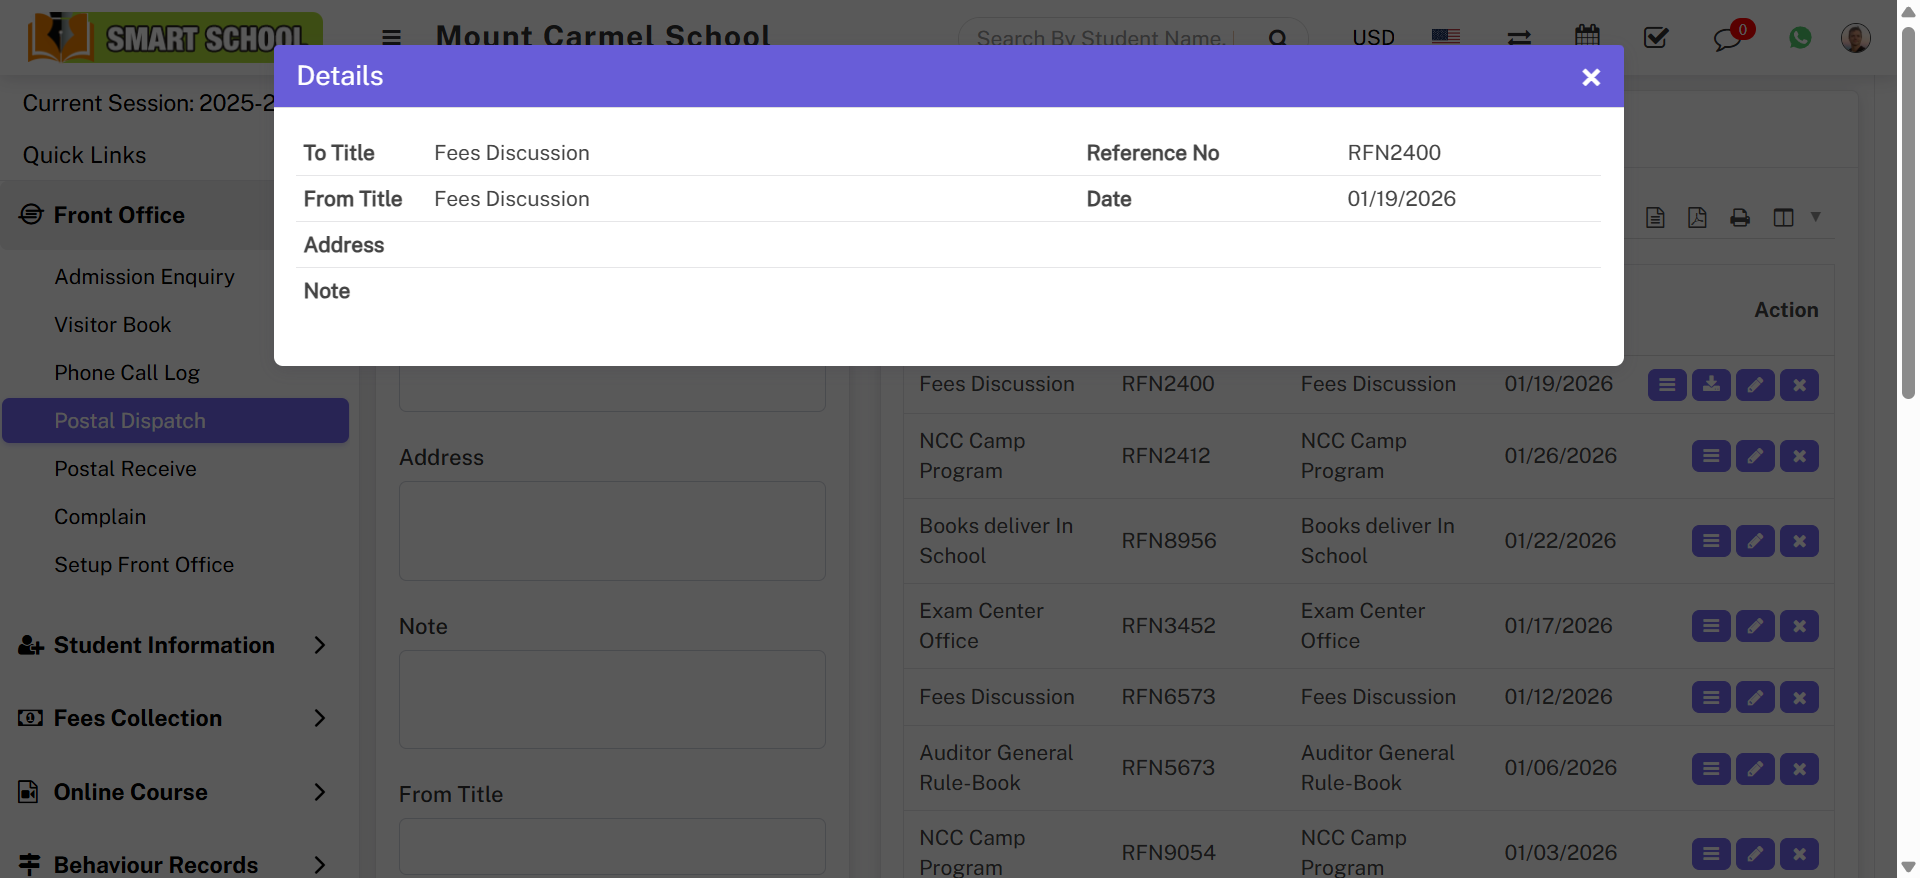
Task: Toggle the sidebar hamburger menu
Action: (x=391, y=38)
